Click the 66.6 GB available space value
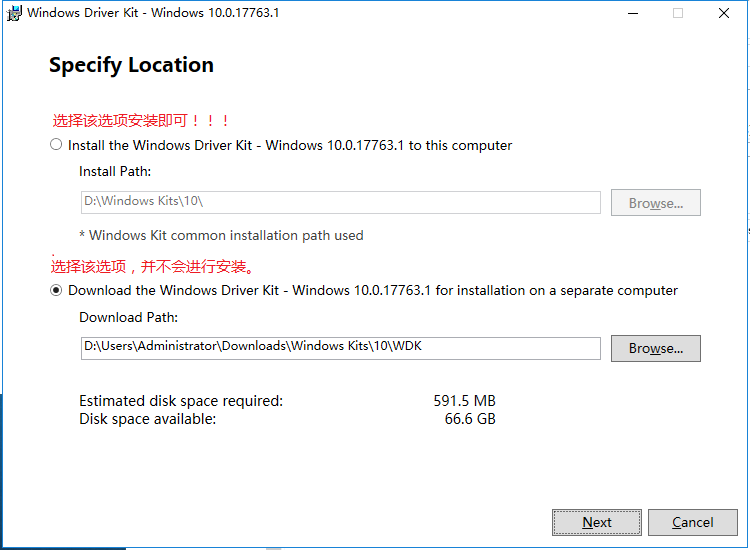Screen dimensions: 750x550 coord(470,419)
